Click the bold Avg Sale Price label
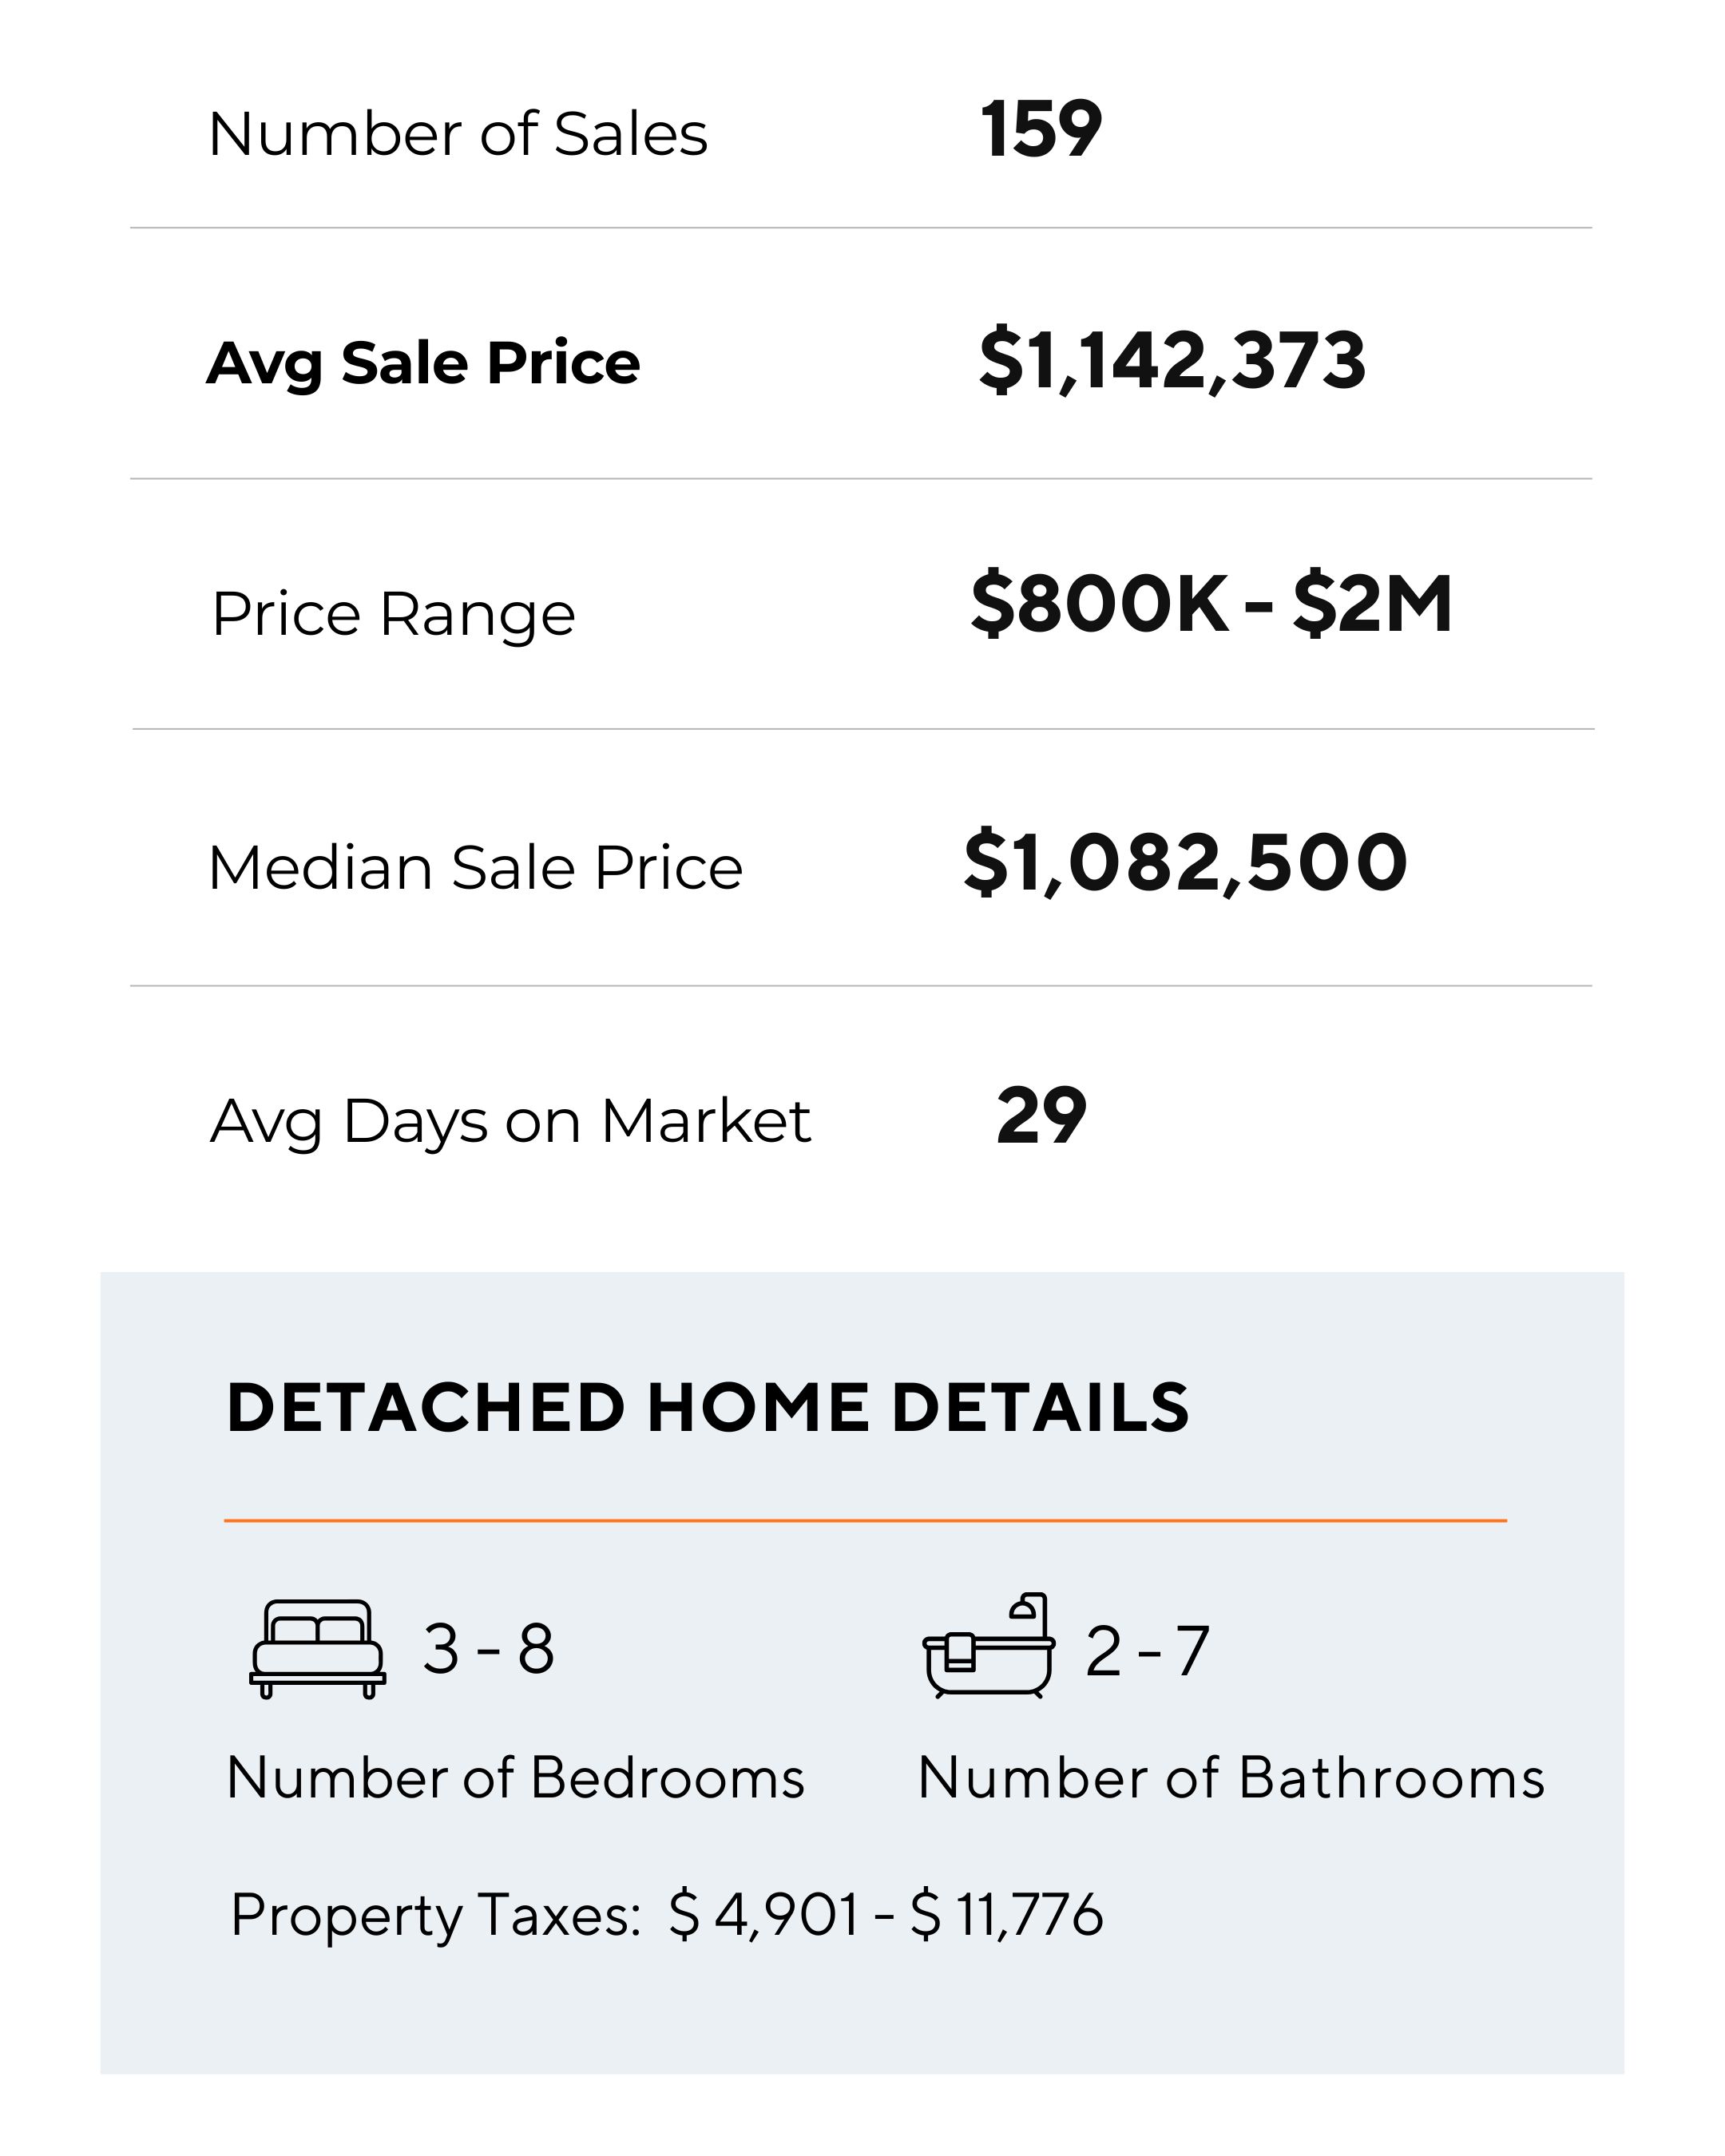The width and height of the screenshot is (1725, 2156). pyautogui.click(x=423, y=362)
